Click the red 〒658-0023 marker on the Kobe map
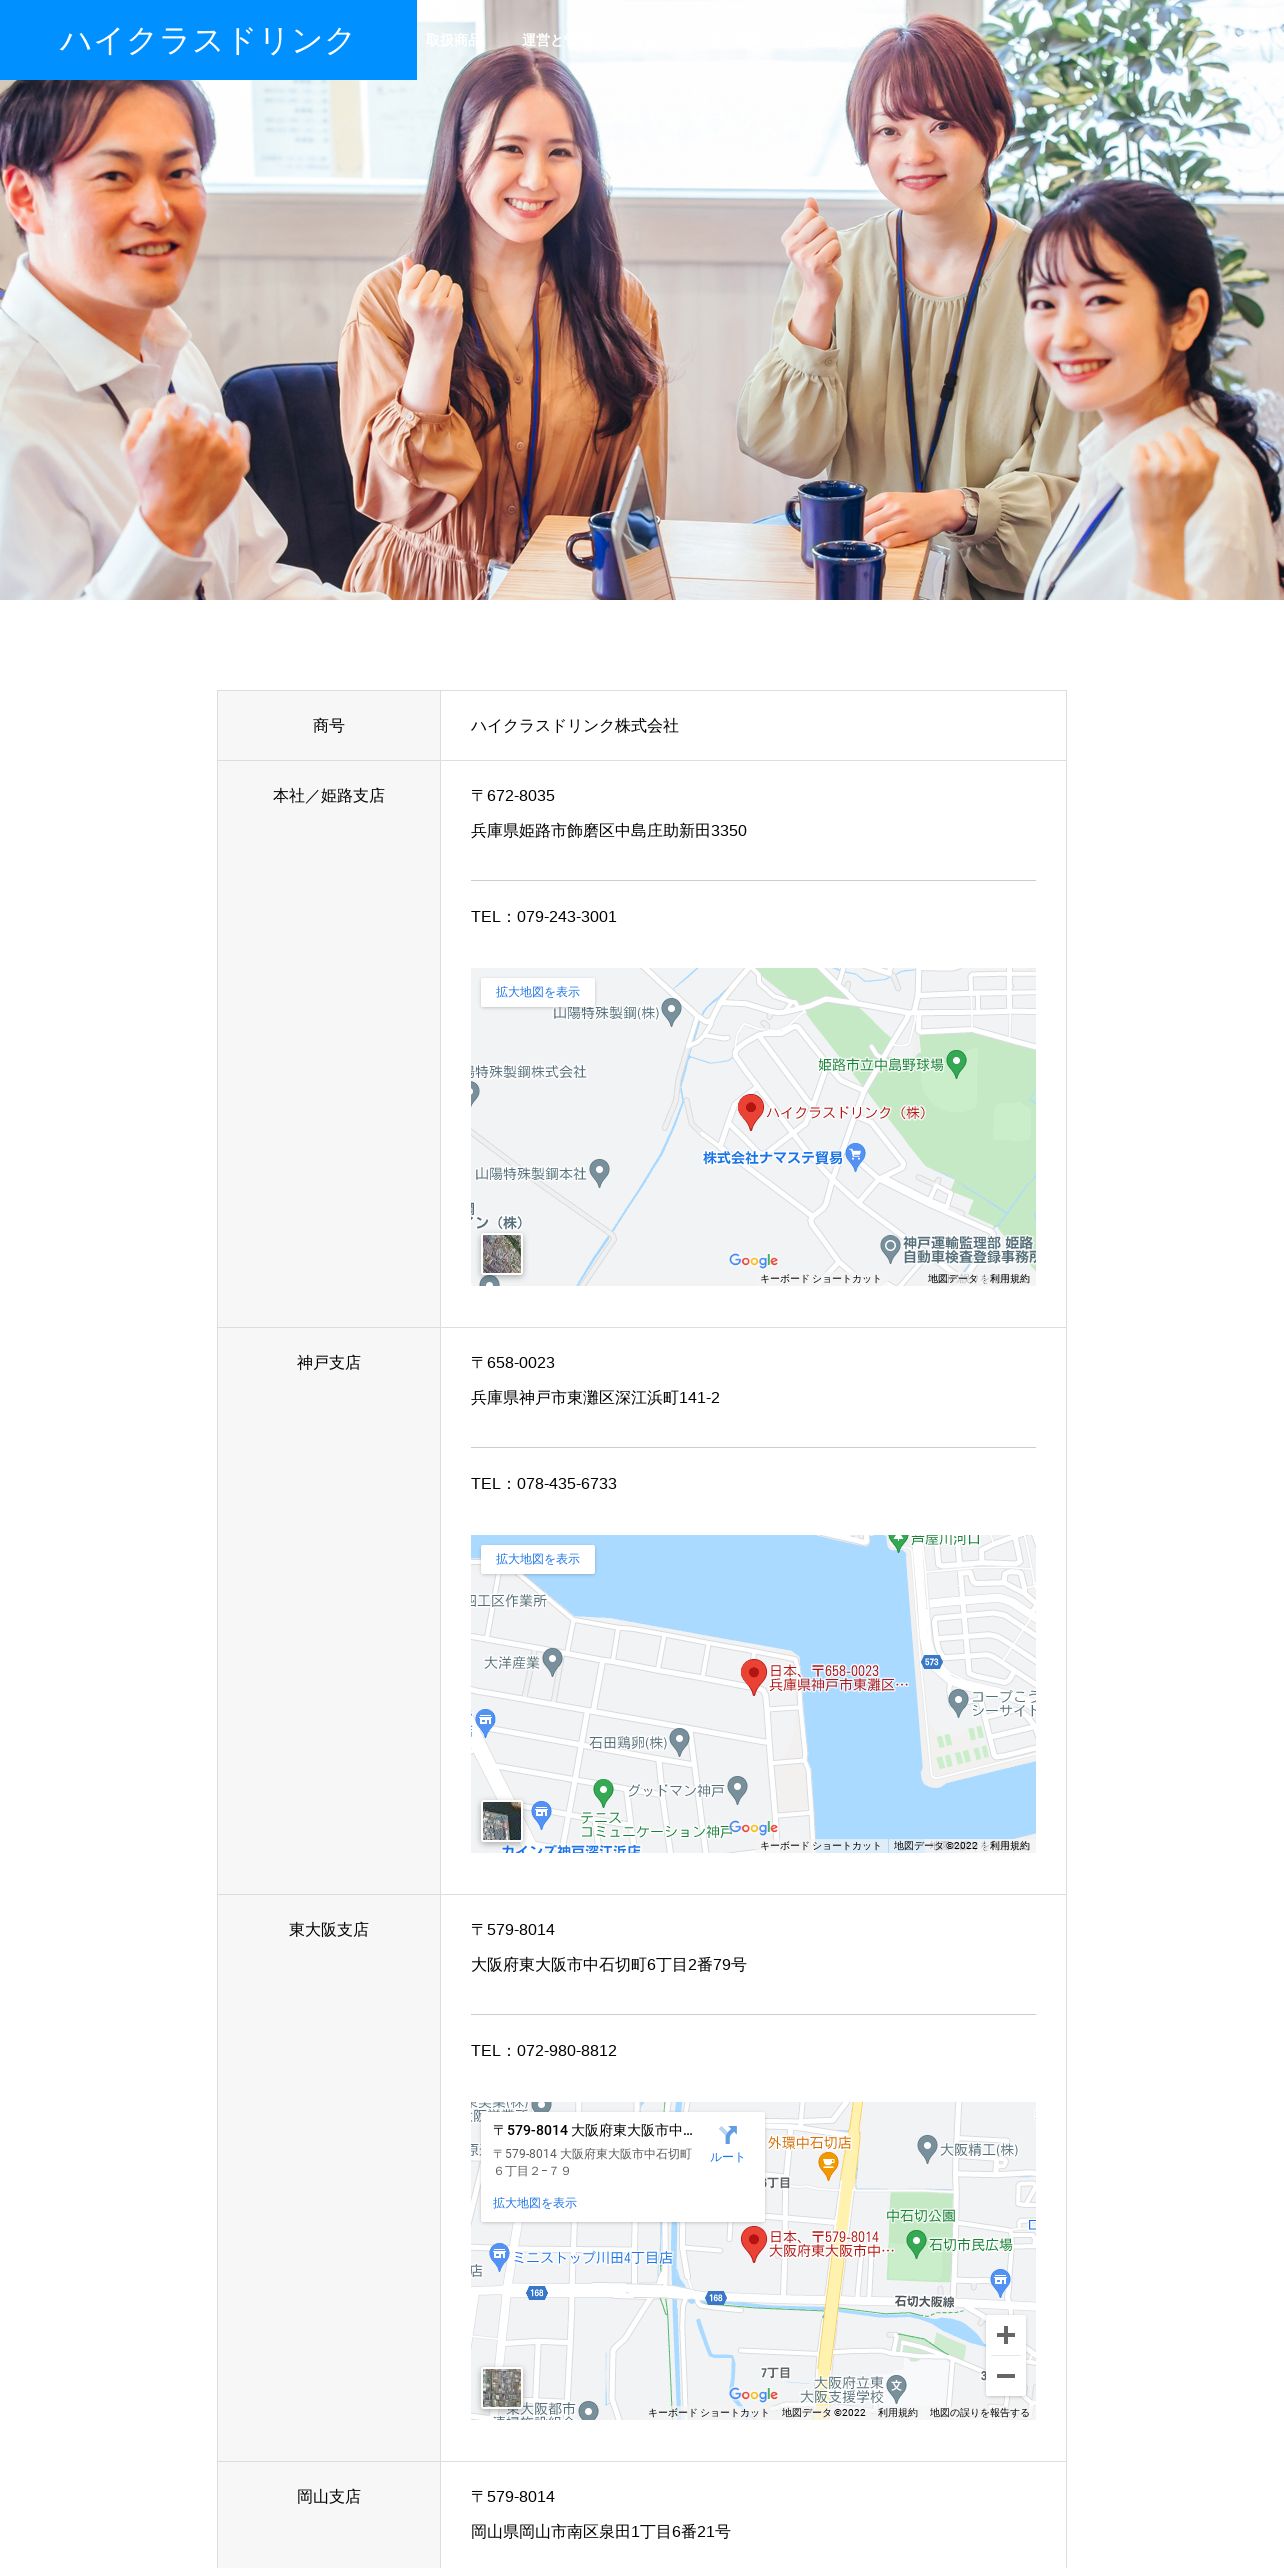 tap(754, 1676)
